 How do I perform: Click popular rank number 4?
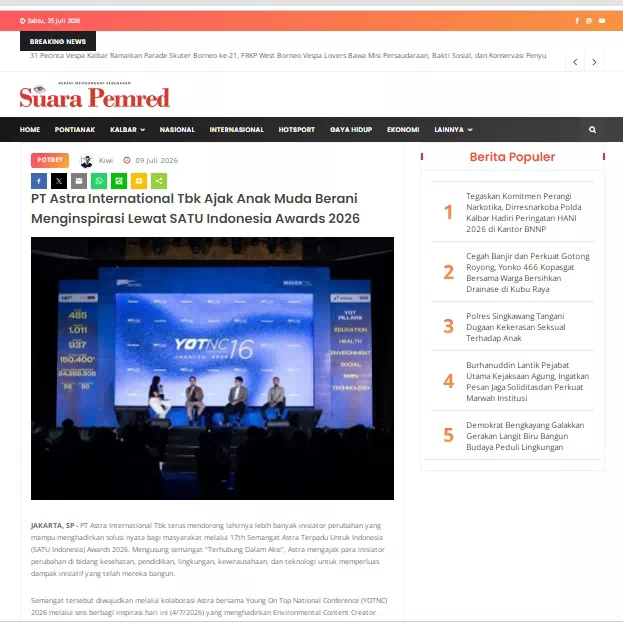pyautogui.click(x=448, y=381)
